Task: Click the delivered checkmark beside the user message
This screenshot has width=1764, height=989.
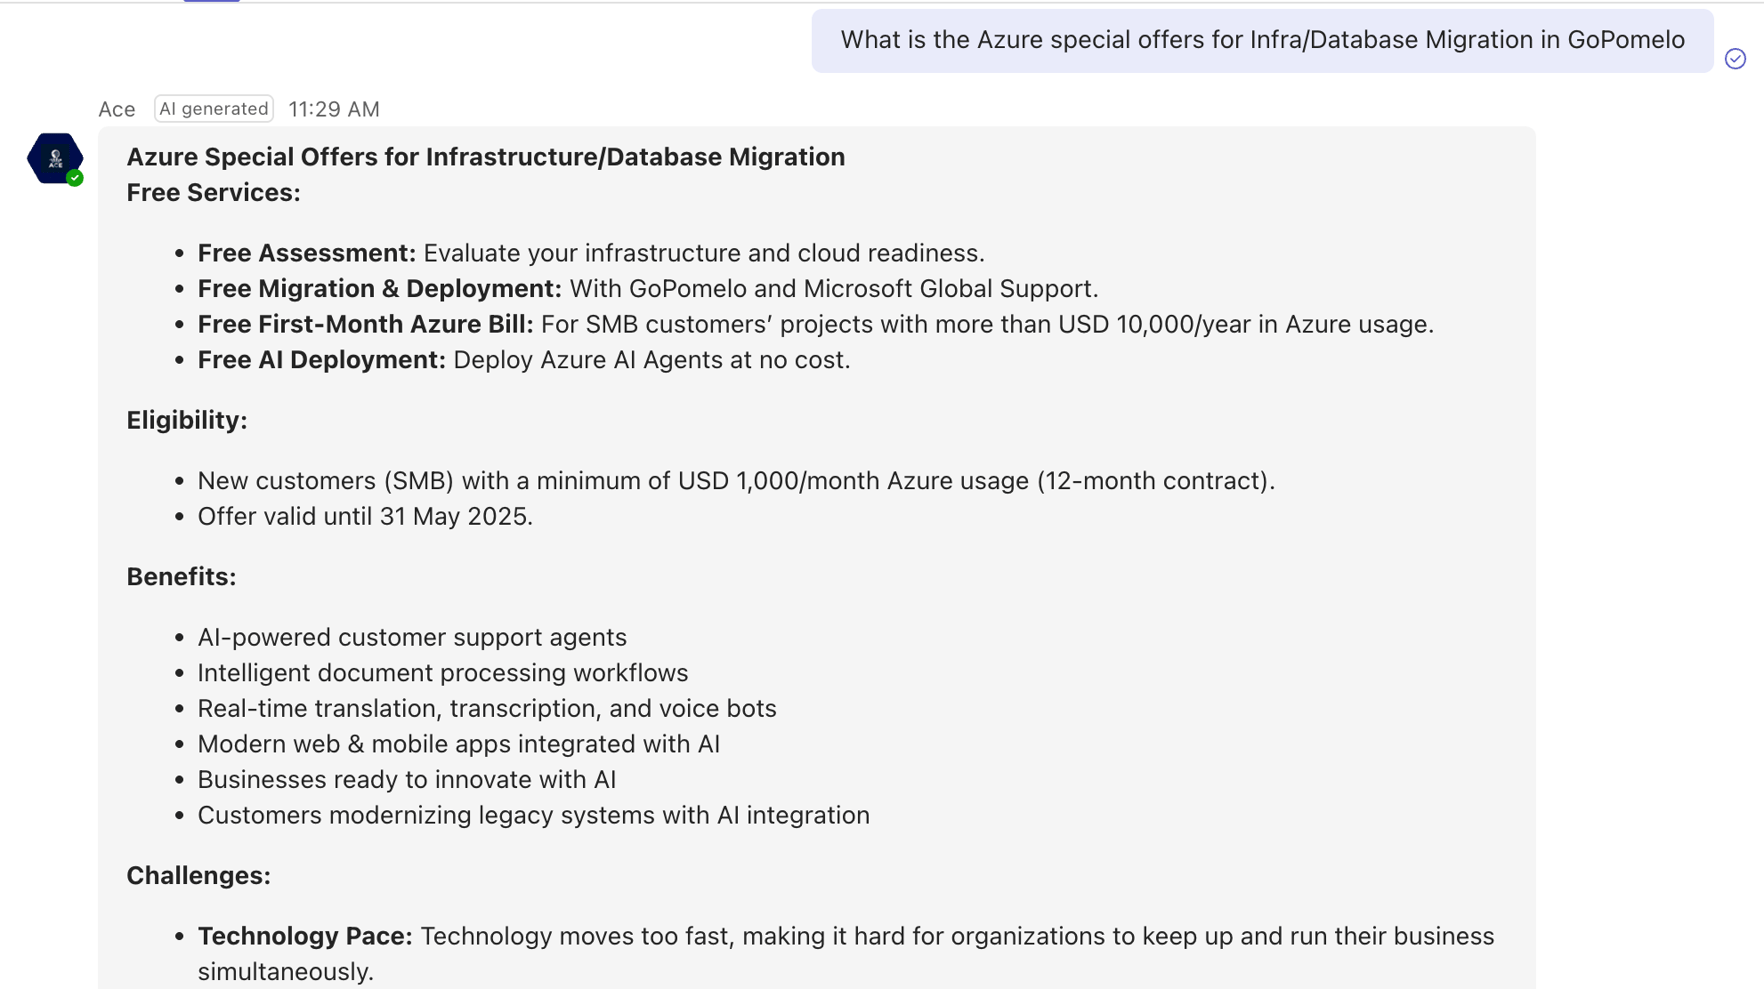Action: click(1735, 61)
